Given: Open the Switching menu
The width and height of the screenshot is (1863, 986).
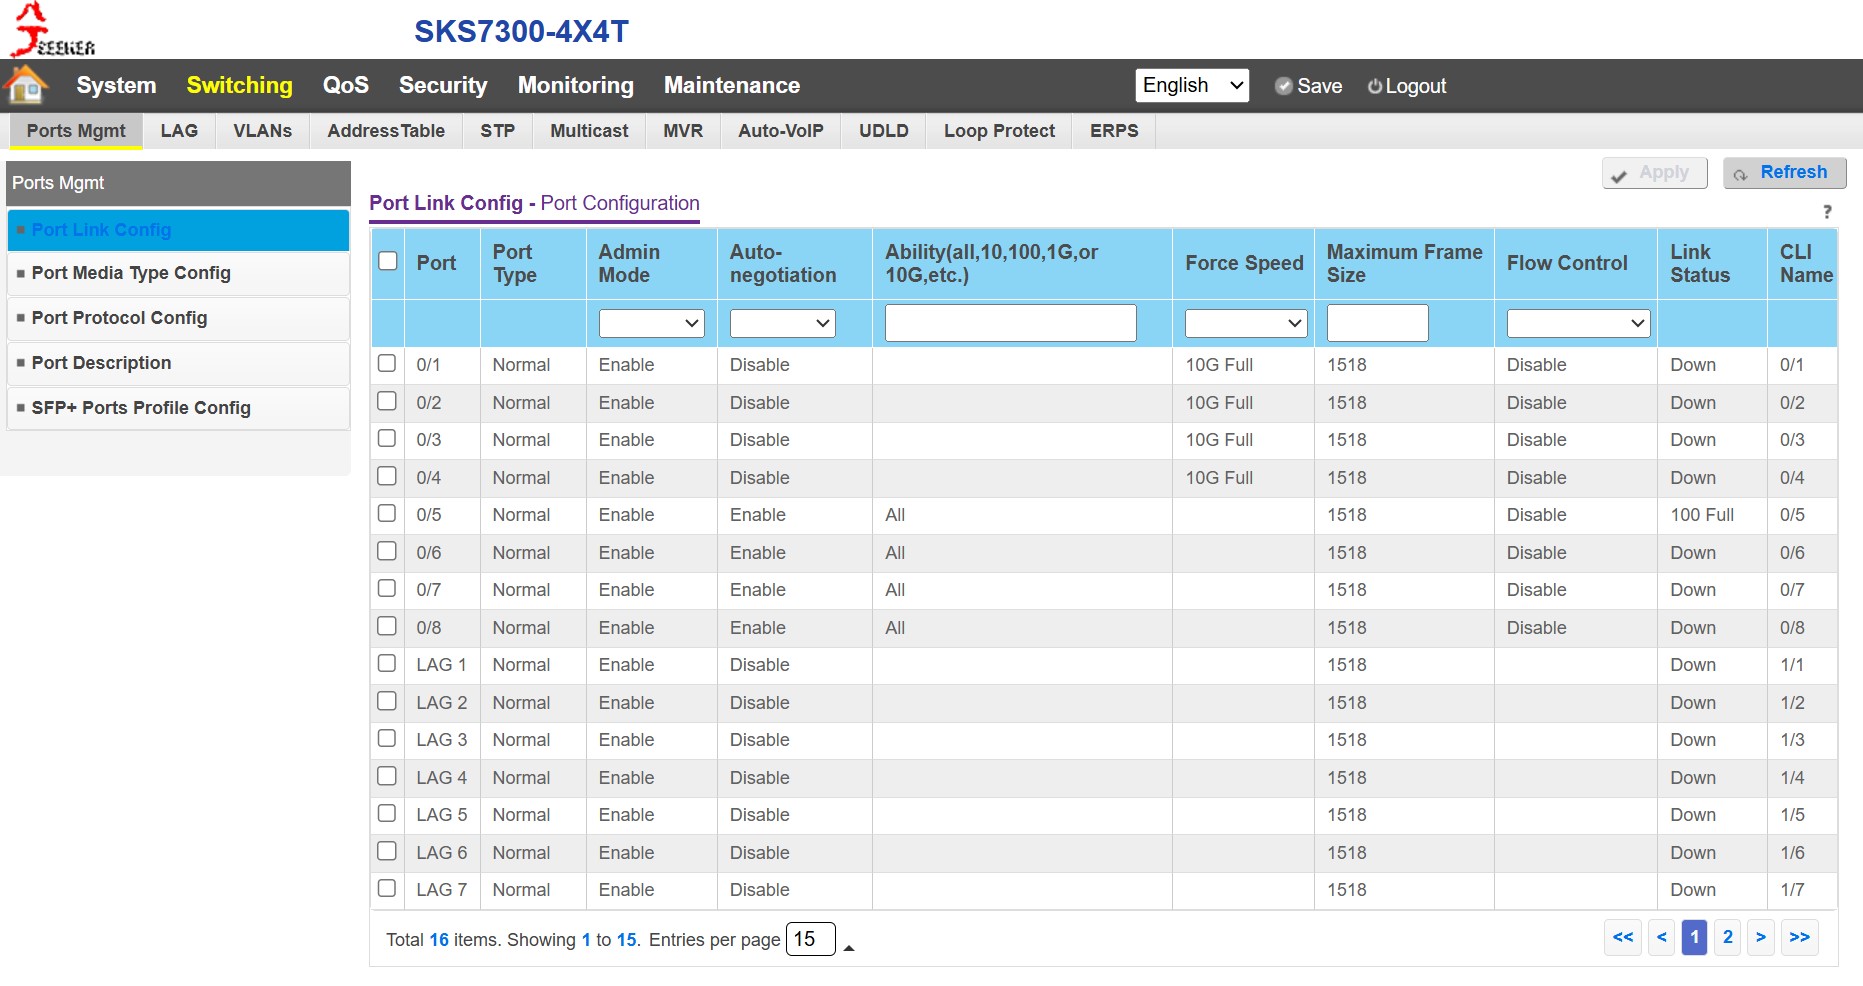Looking at the screenshot, I should coord(240,85).
